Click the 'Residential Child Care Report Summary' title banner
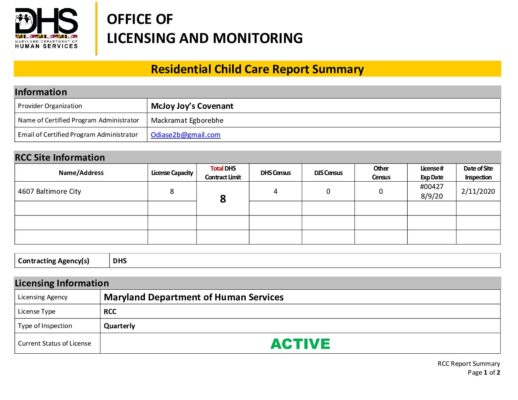The image size is (518, 400). [x=257, y=69]
